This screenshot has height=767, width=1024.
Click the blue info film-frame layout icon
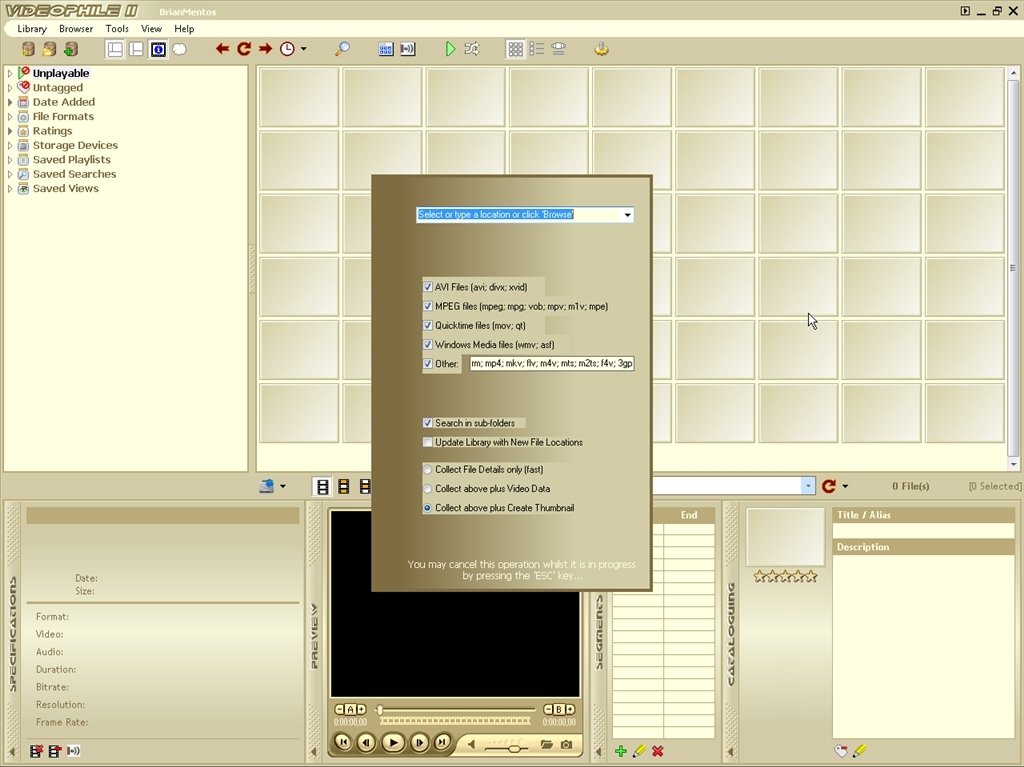coord(158,49)
